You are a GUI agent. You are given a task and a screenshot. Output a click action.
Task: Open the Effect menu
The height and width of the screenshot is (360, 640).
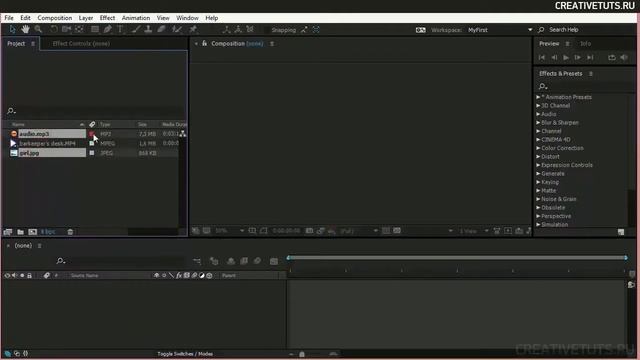(107, 18)
